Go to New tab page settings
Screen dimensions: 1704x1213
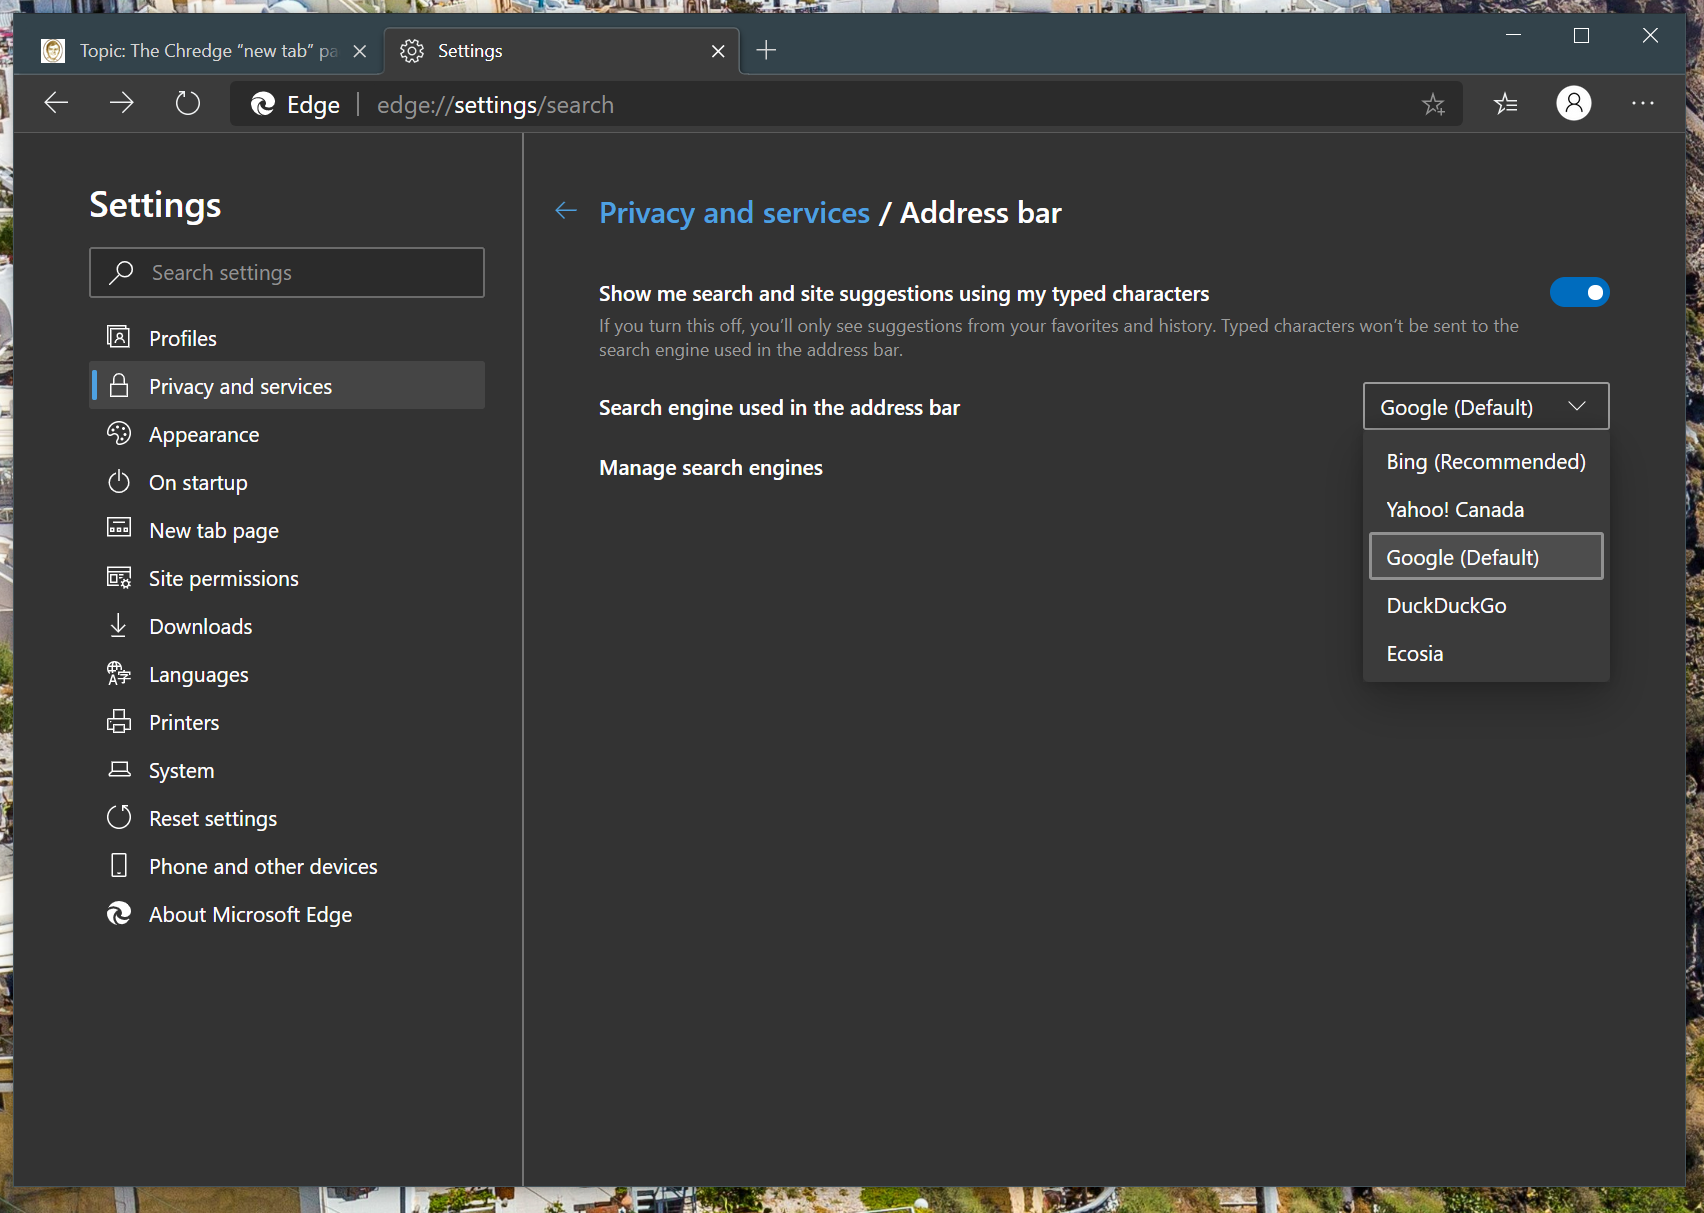pyautogui.click(x=213, y=531)
